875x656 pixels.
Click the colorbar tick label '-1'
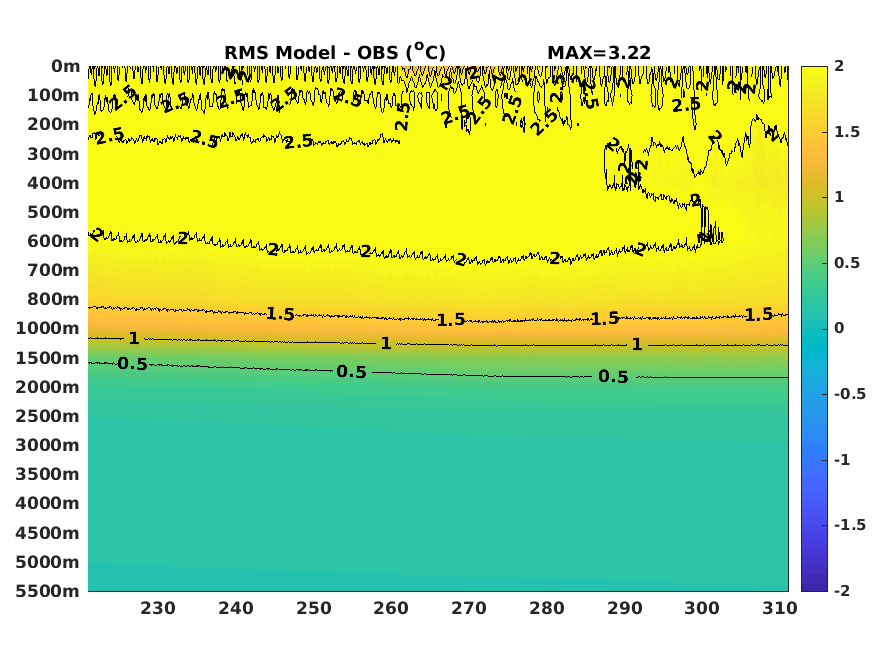[x=842, y=460]
